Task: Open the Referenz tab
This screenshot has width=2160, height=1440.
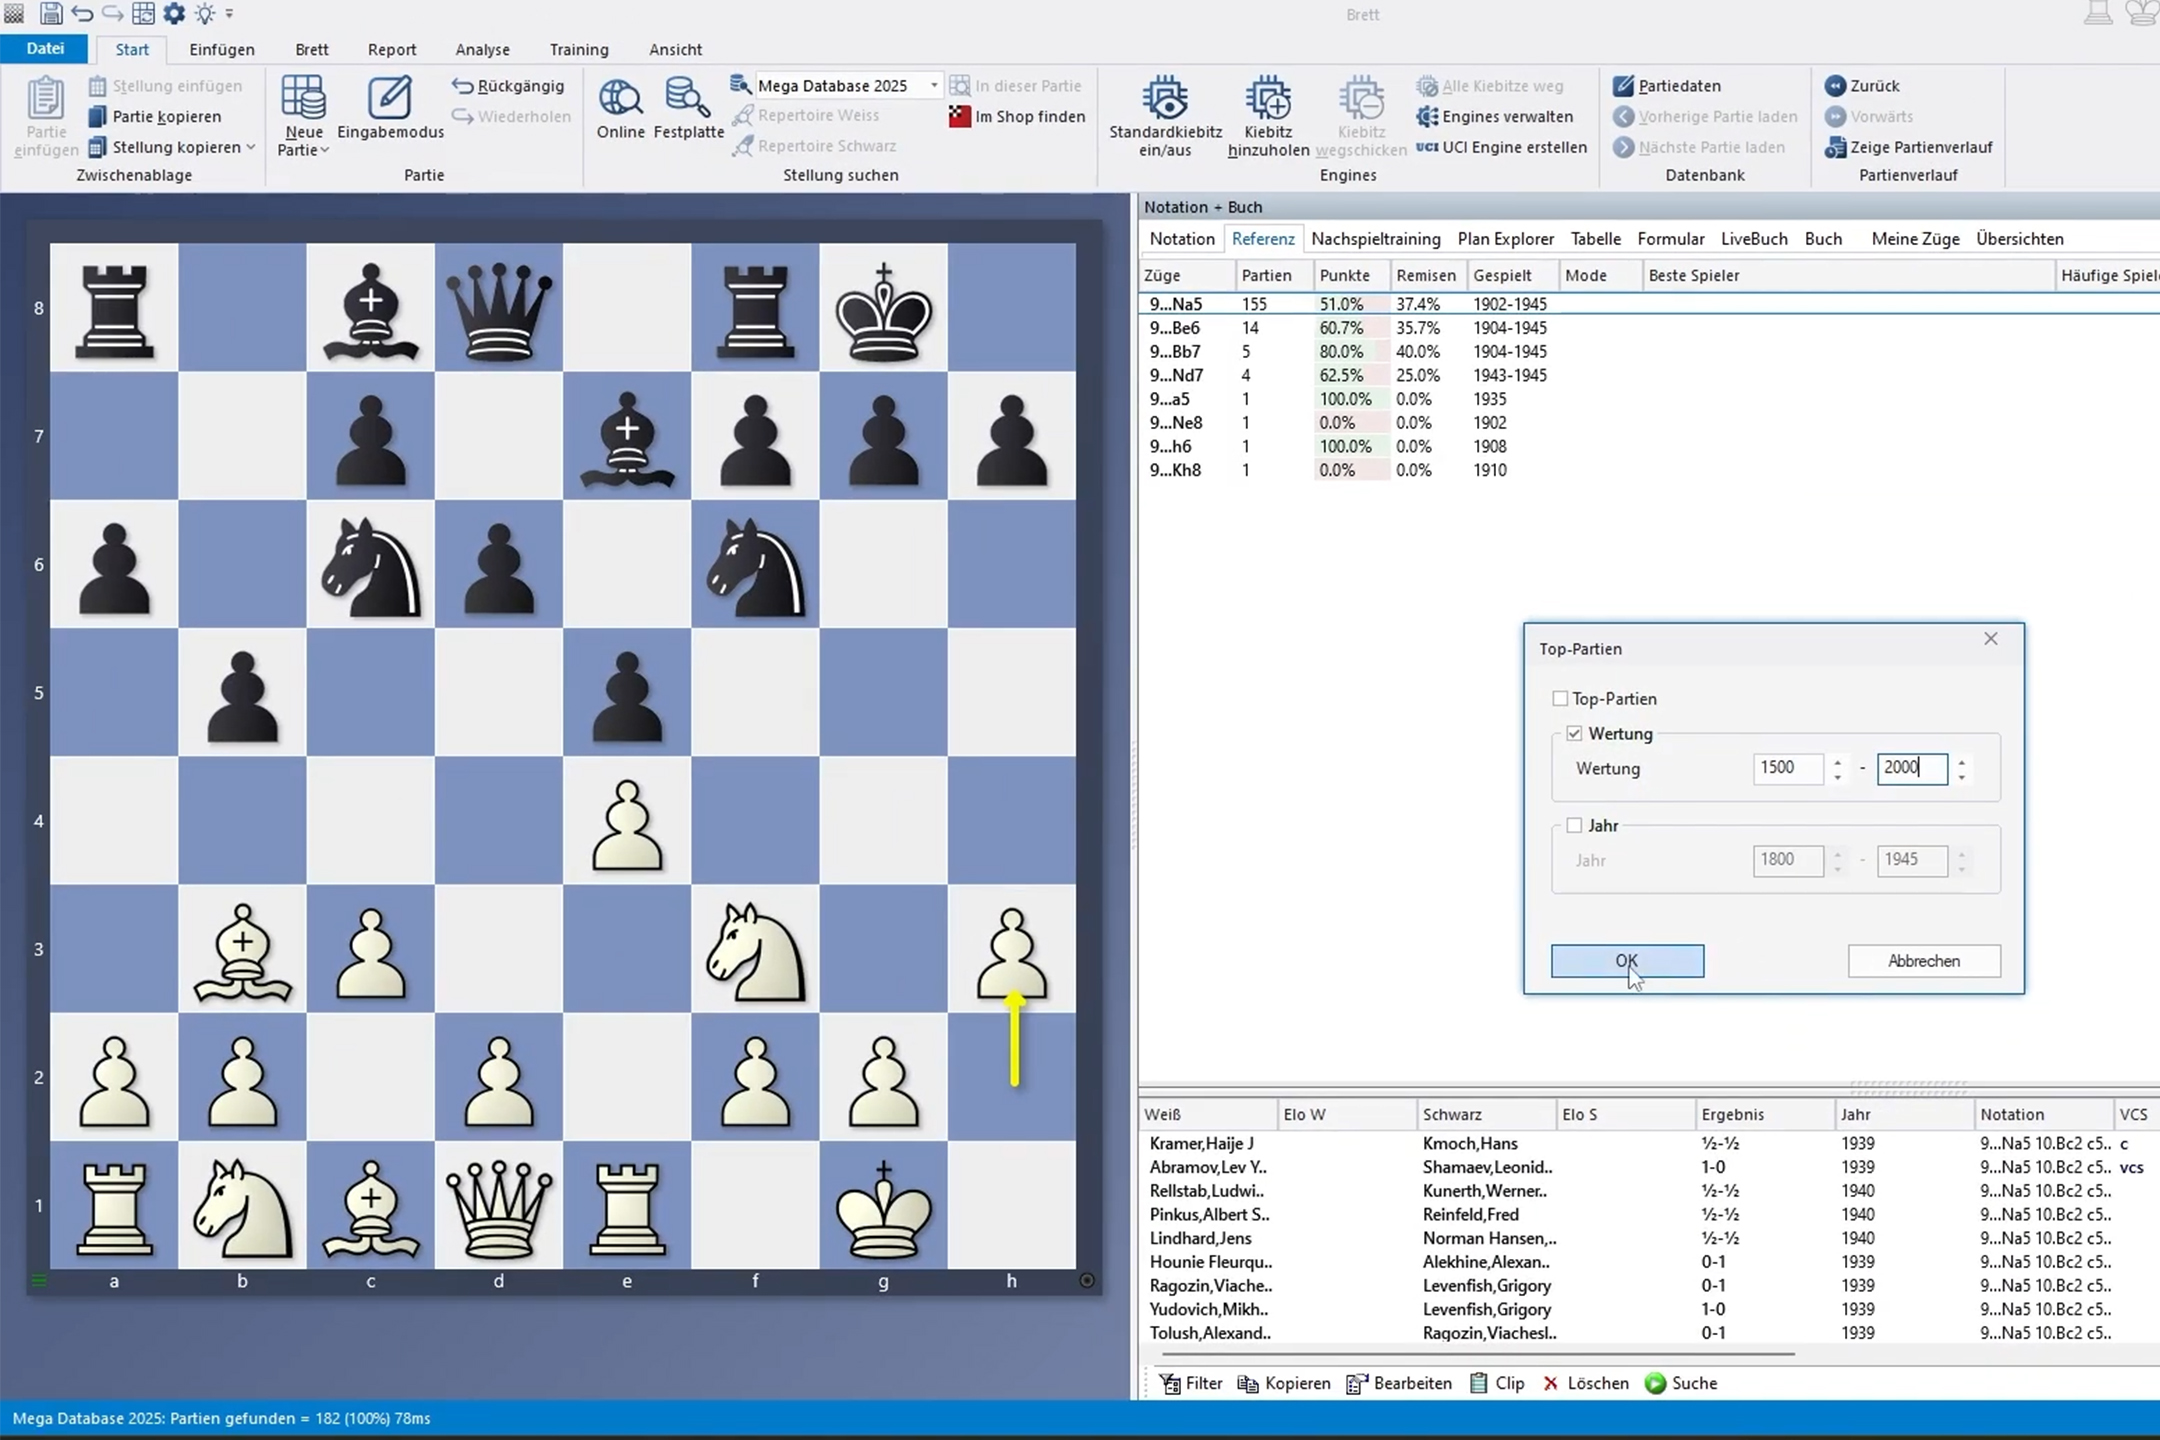Action: [x=1262, y=238]
